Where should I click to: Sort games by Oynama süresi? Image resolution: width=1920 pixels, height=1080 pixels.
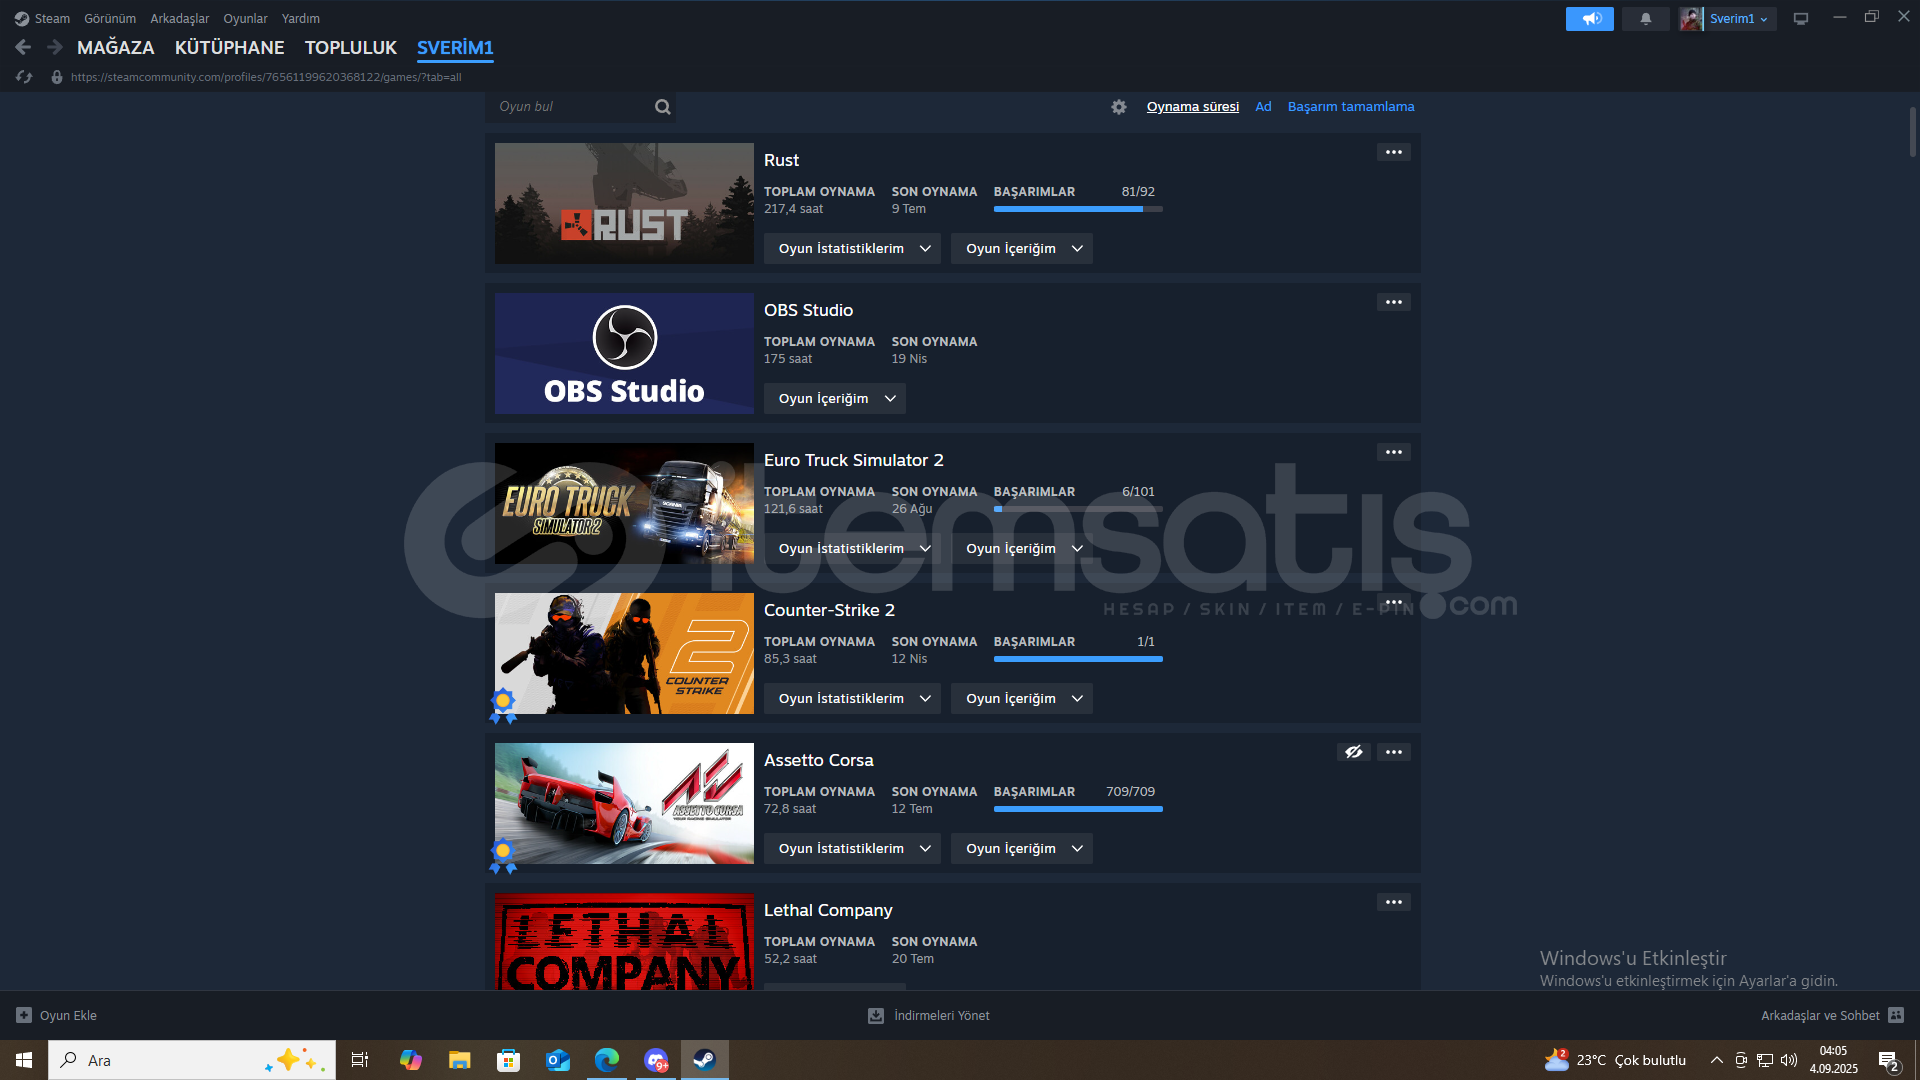pos(1193,107)
